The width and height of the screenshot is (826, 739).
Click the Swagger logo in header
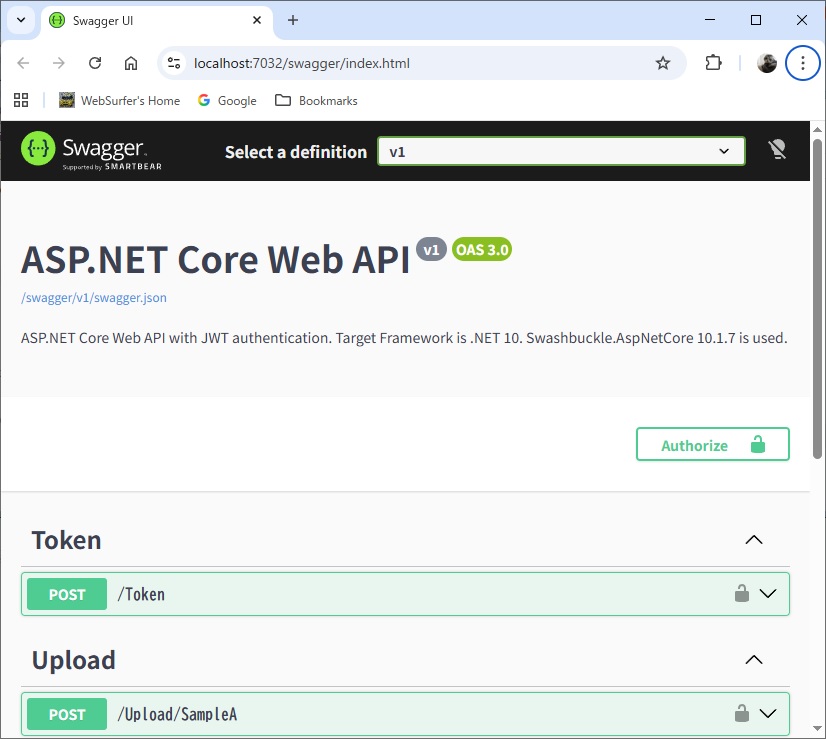click(x=91, y=151)
